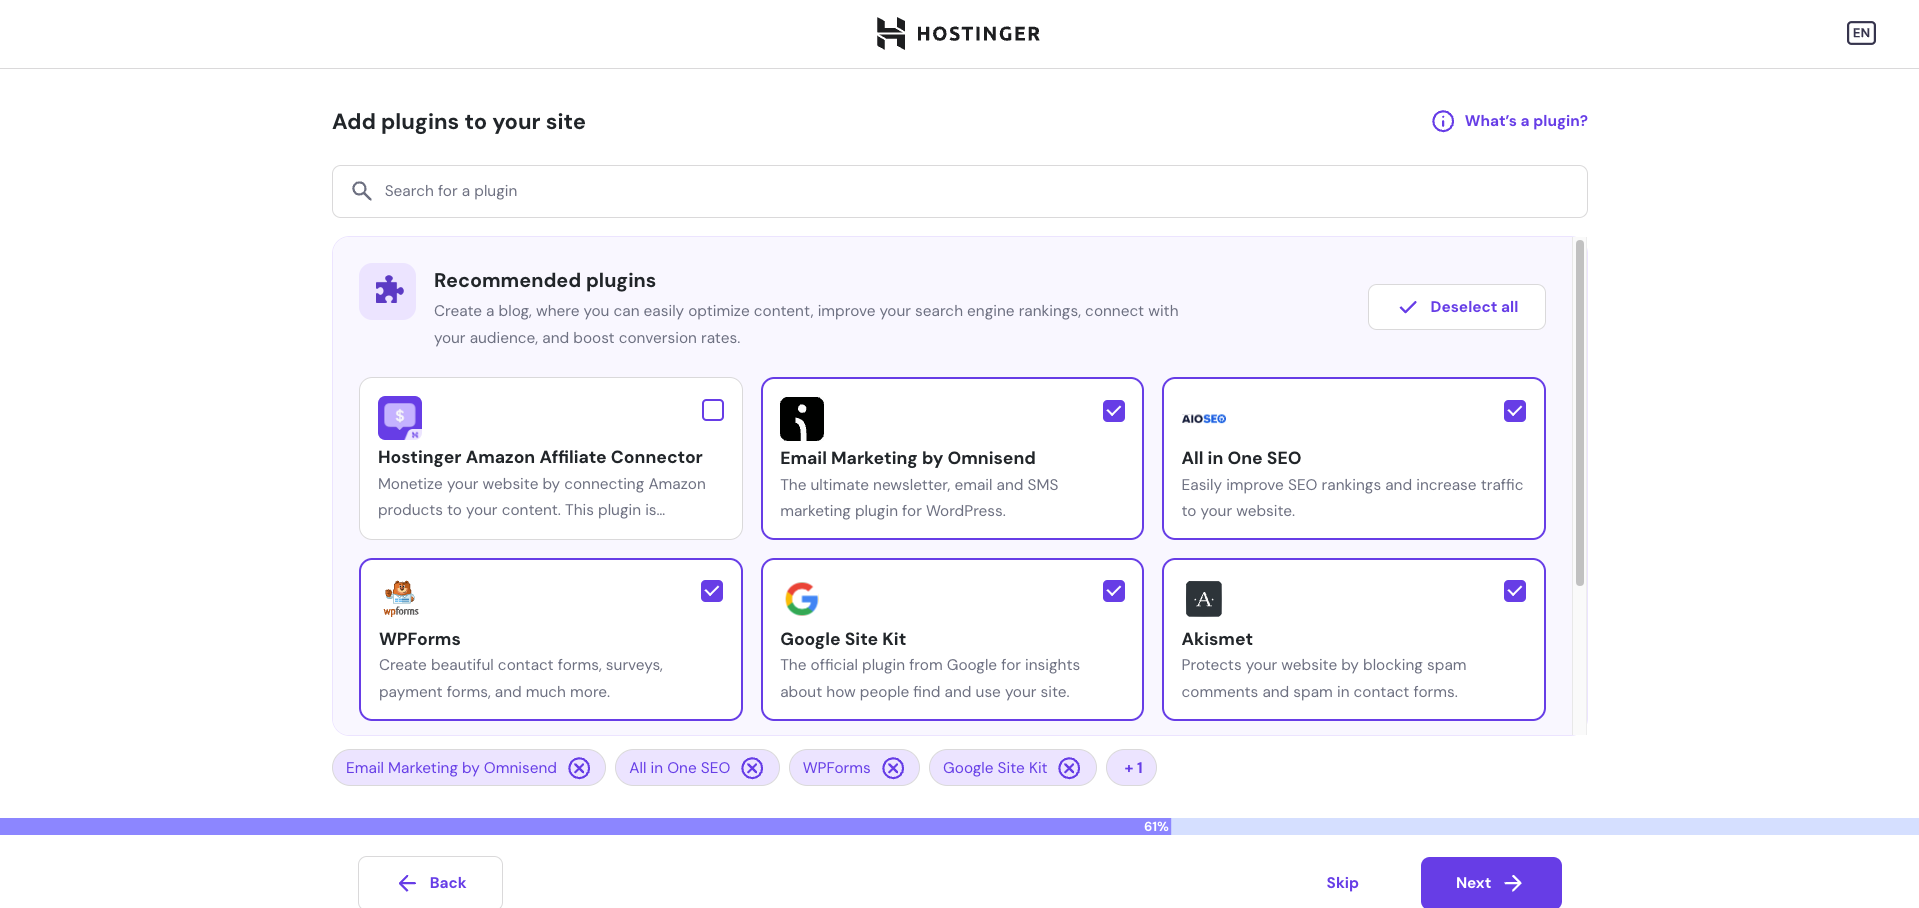Click the puzzle piece Recommended plugins icon
Screen dimensions: 1919x908
387,291
